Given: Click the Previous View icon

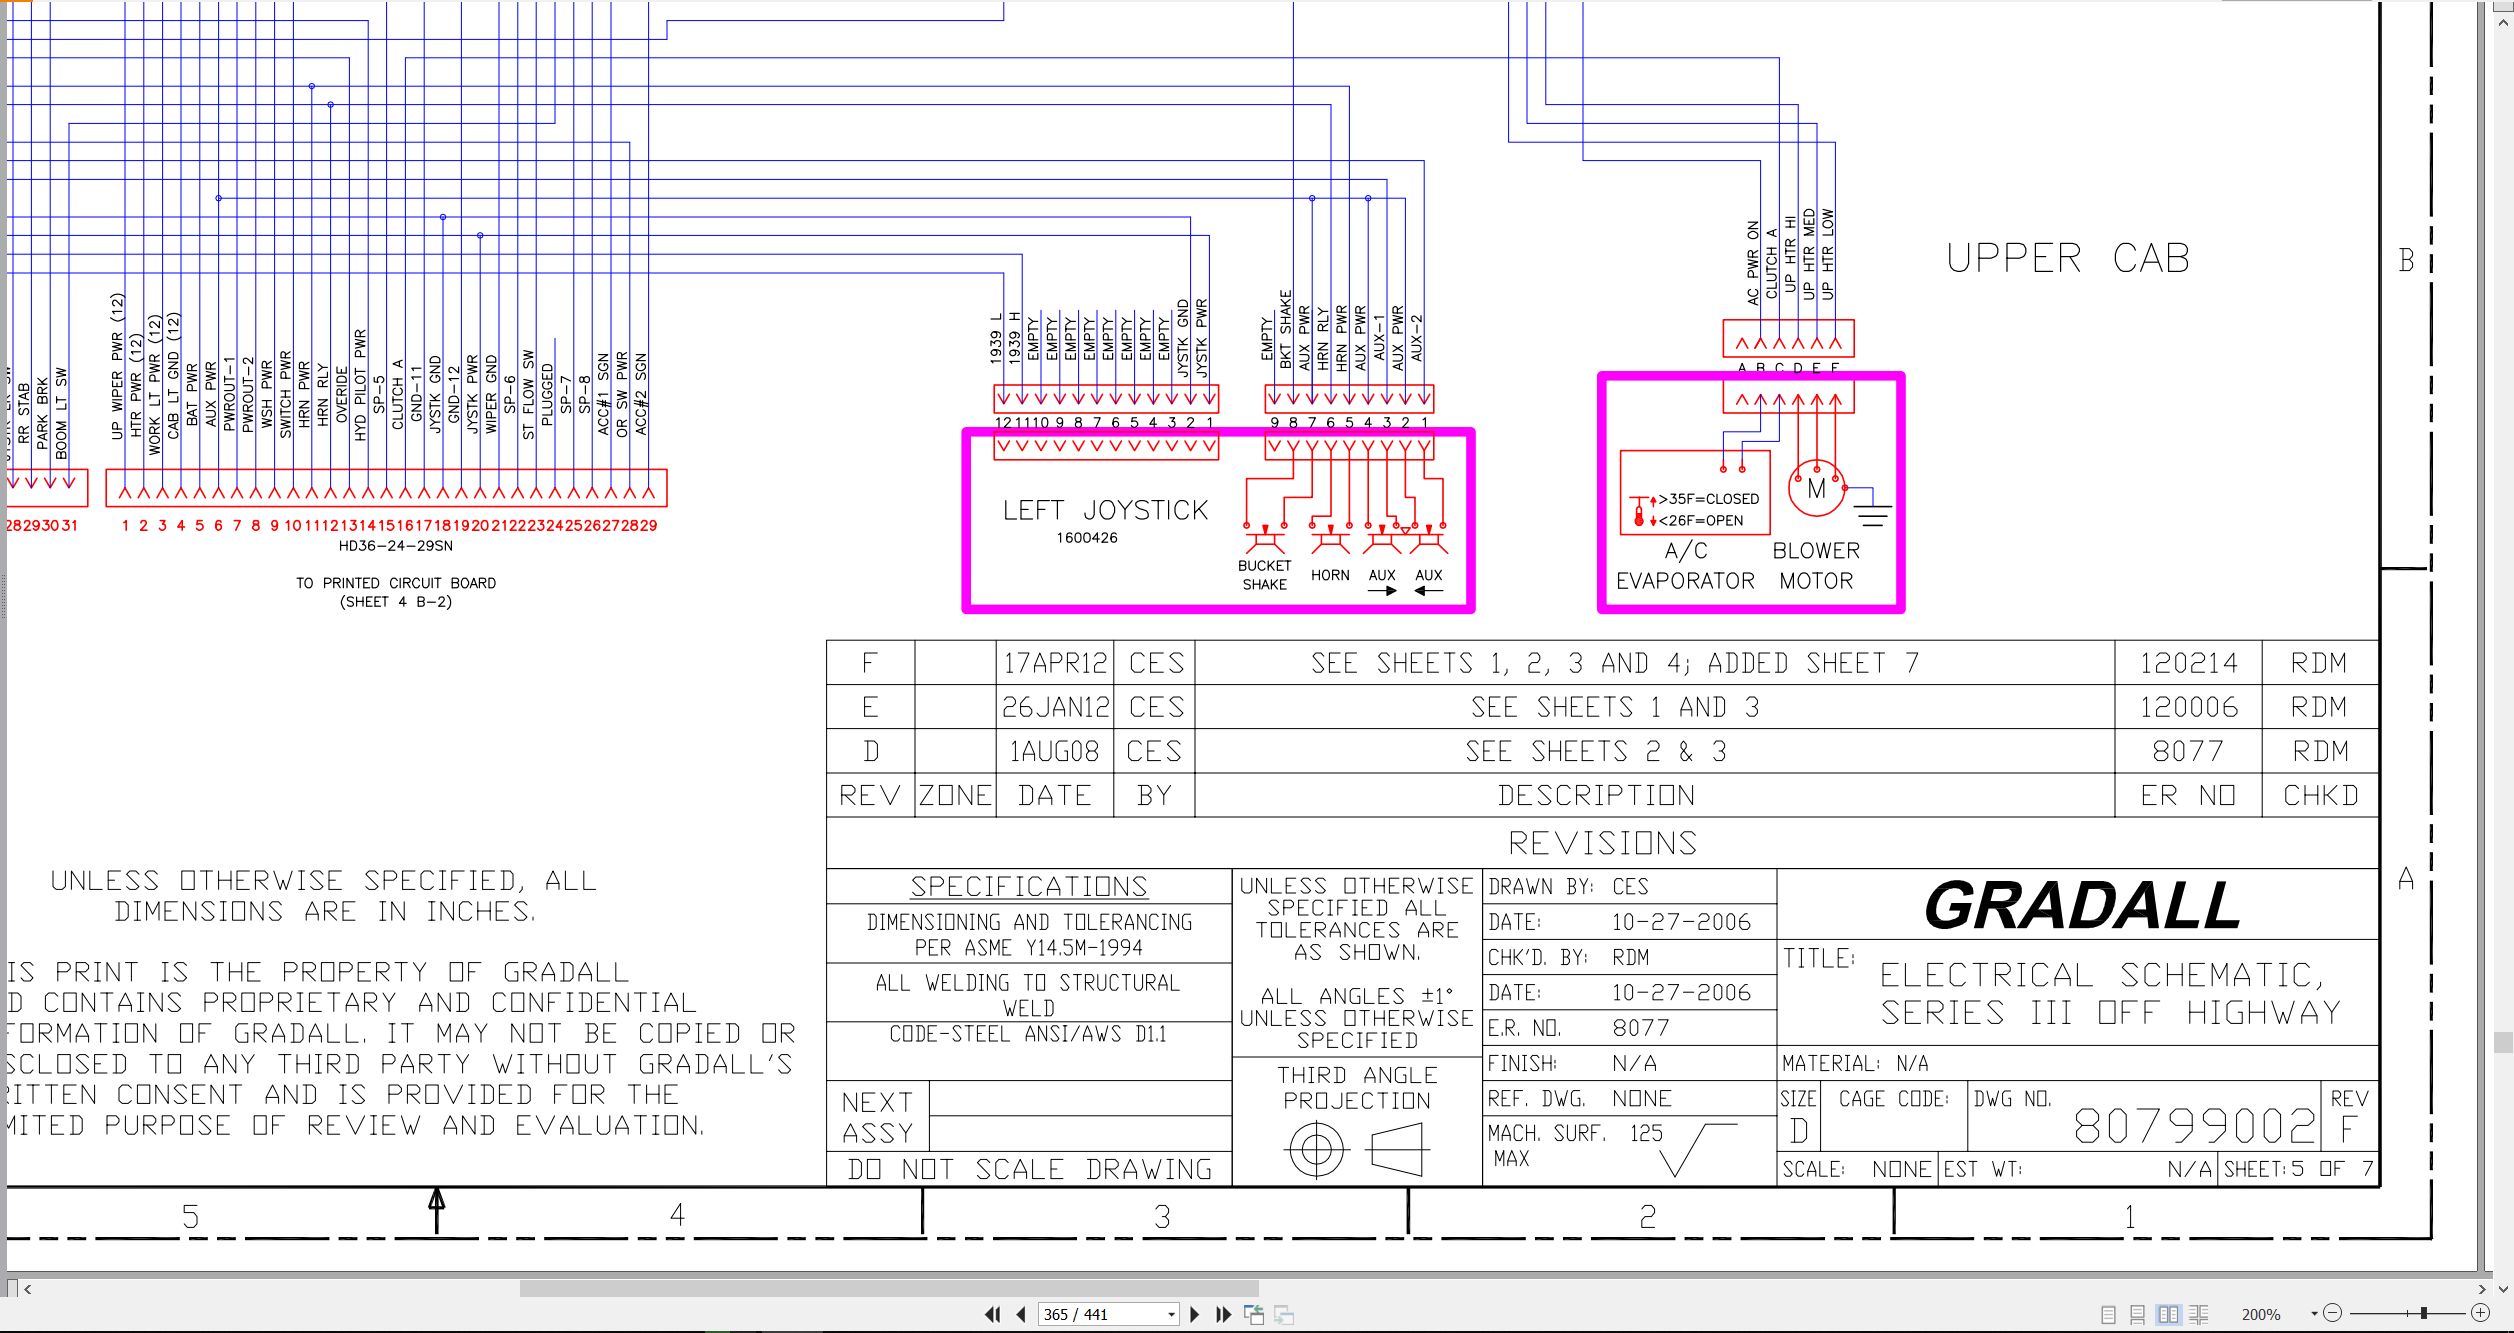Looking at the screenshot, I should 1254,1314.
